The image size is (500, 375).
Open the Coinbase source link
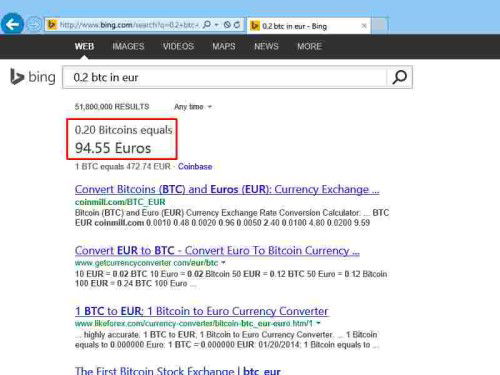pyautogui.click(x=195, y=166)
